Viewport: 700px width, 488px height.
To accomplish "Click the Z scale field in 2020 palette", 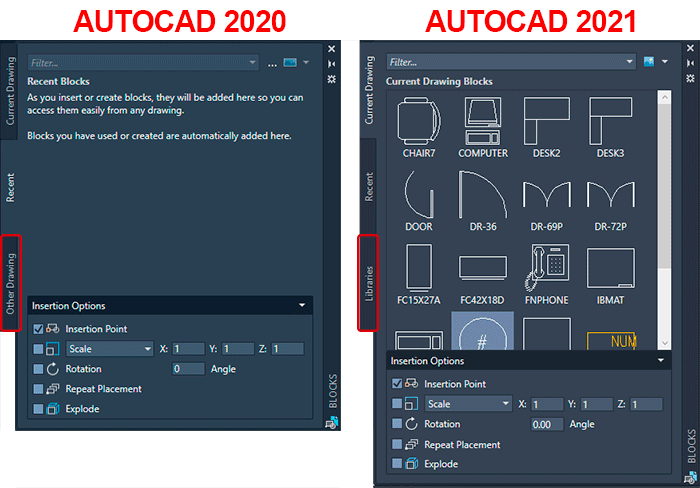I will 288,349.
